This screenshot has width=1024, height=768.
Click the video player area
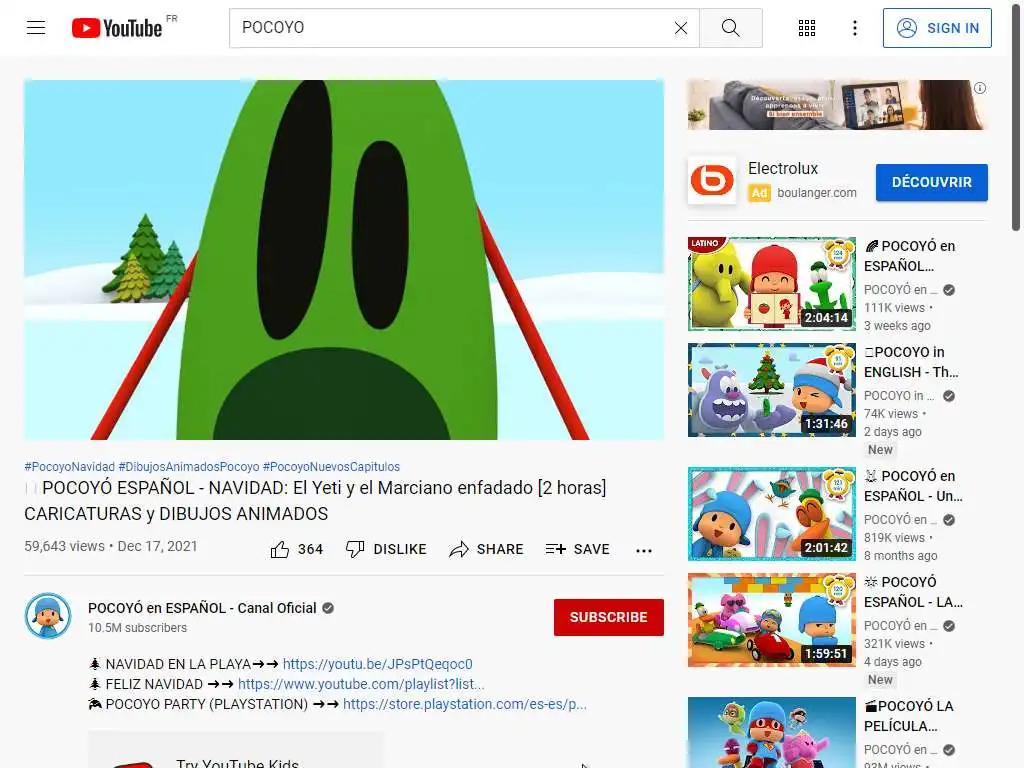[344, 260]
